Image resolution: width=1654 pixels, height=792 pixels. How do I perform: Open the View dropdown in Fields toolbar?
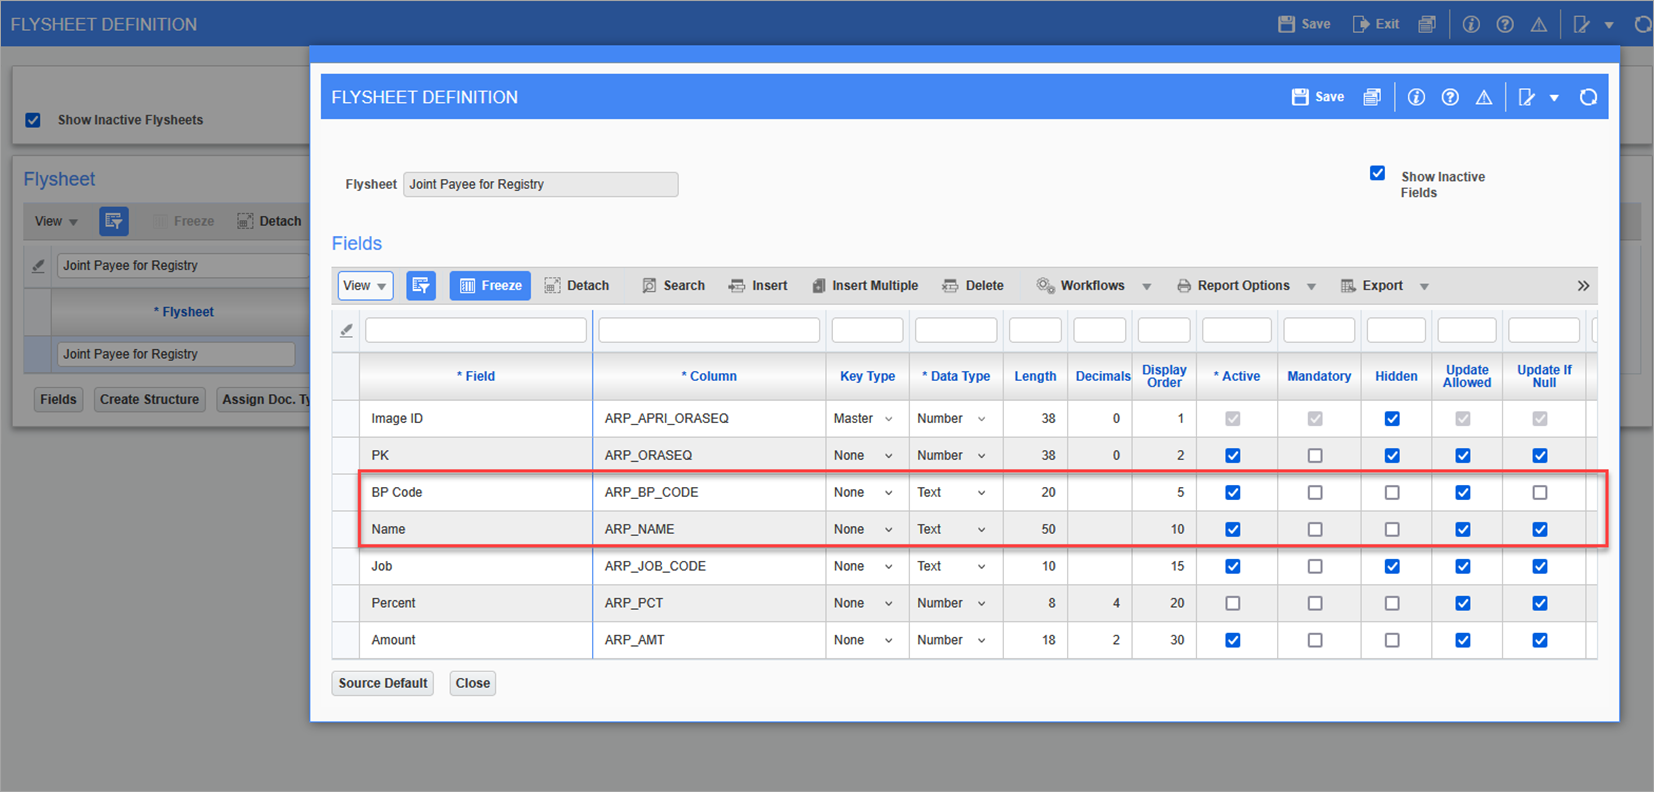(365, 286)
